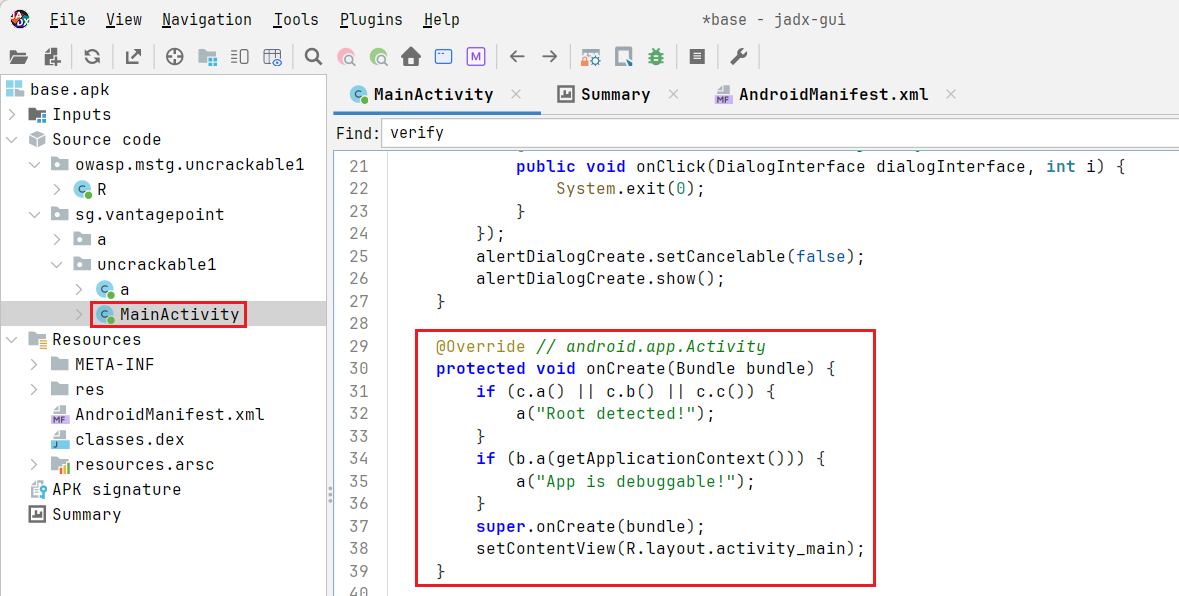
Task: Collapse the Source code node
Action: (12, 139)
